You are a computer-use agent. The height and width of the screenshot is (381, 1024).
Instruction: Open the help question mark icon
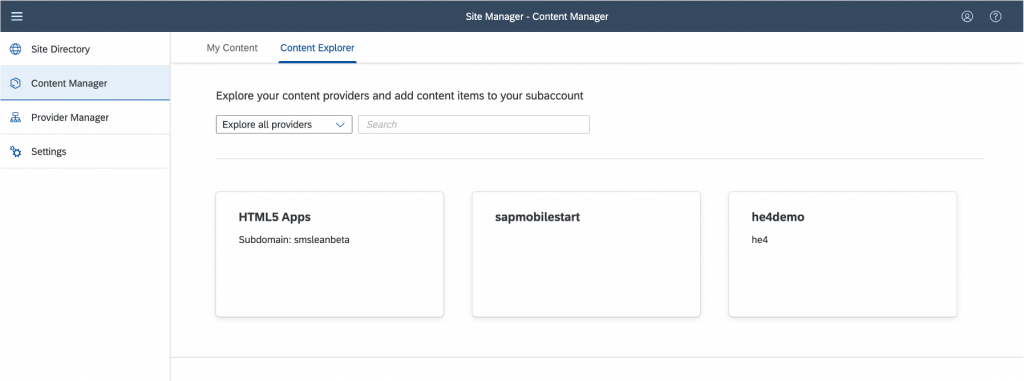[995, 16]
